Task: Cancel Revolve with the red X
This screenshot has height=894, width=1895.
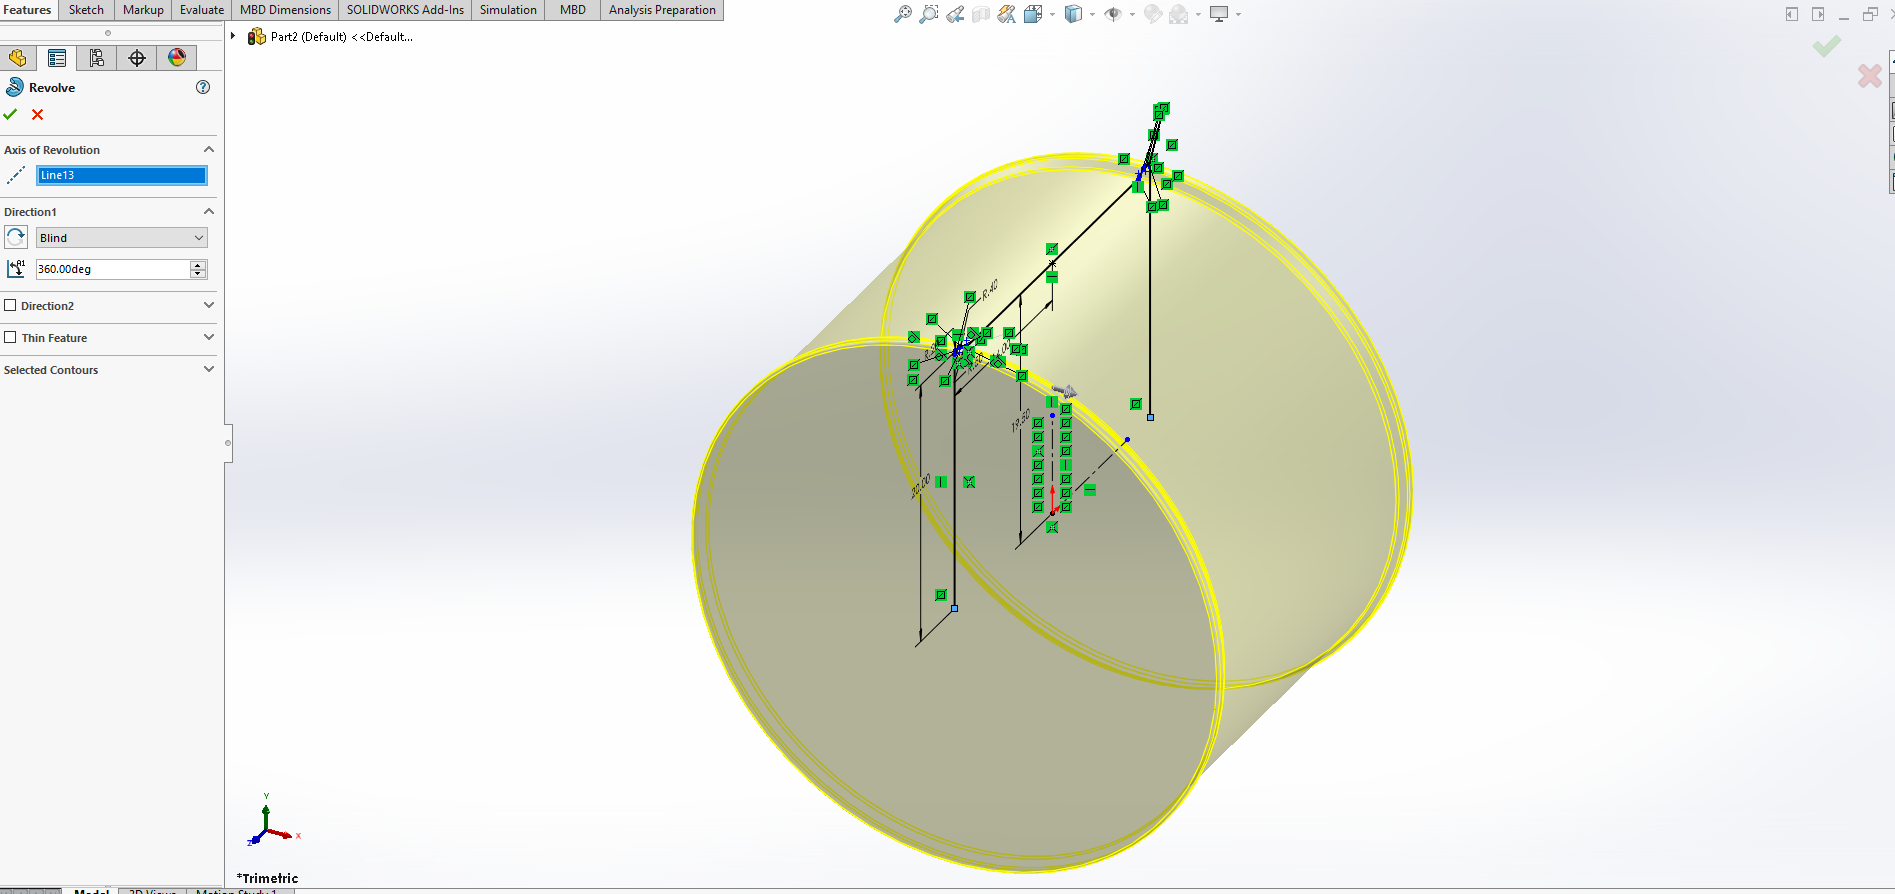Action: point(38,115)
